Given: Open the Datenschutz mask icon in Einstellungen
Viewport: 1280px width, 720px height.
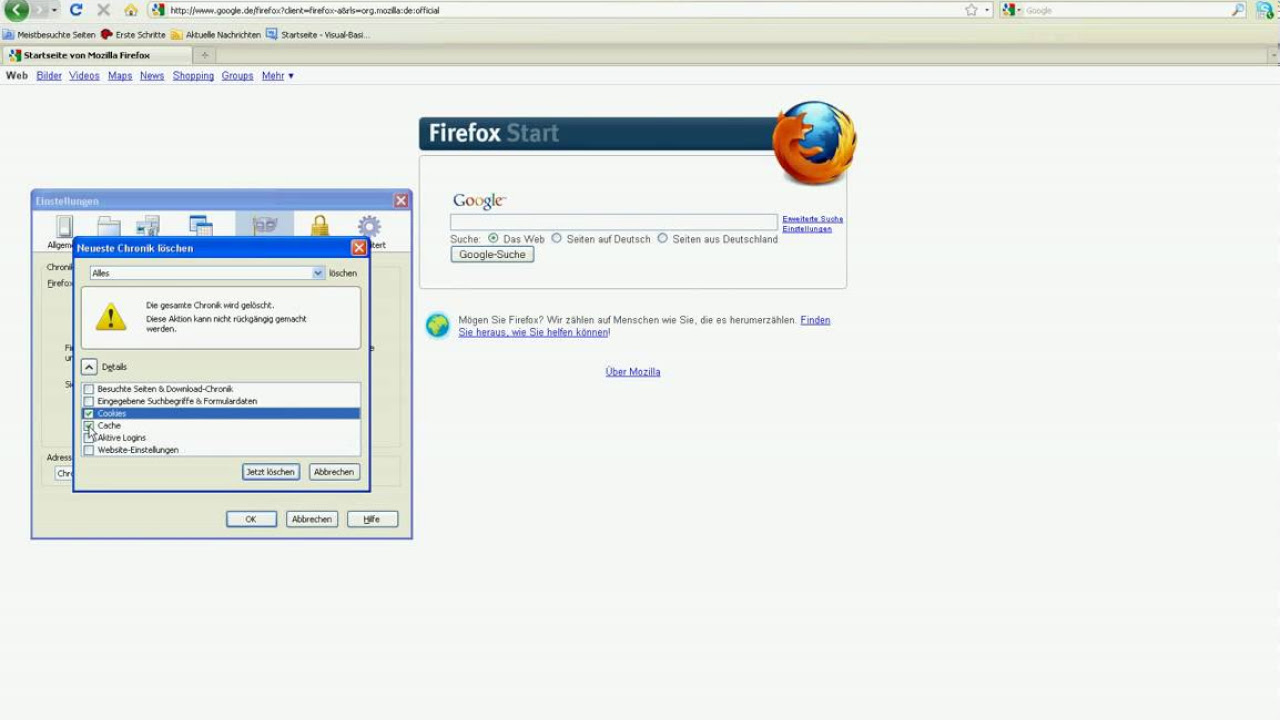Looking at the screenshot, I should (265, 225).
